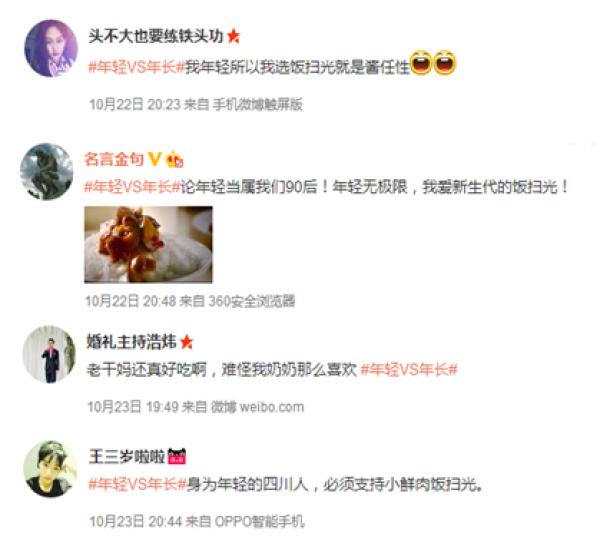Click #年轻VS年长# hashtag in 婚礼主持浩炜's post
The width and height of the screenshot is (600, 556).
coord(409,370)
